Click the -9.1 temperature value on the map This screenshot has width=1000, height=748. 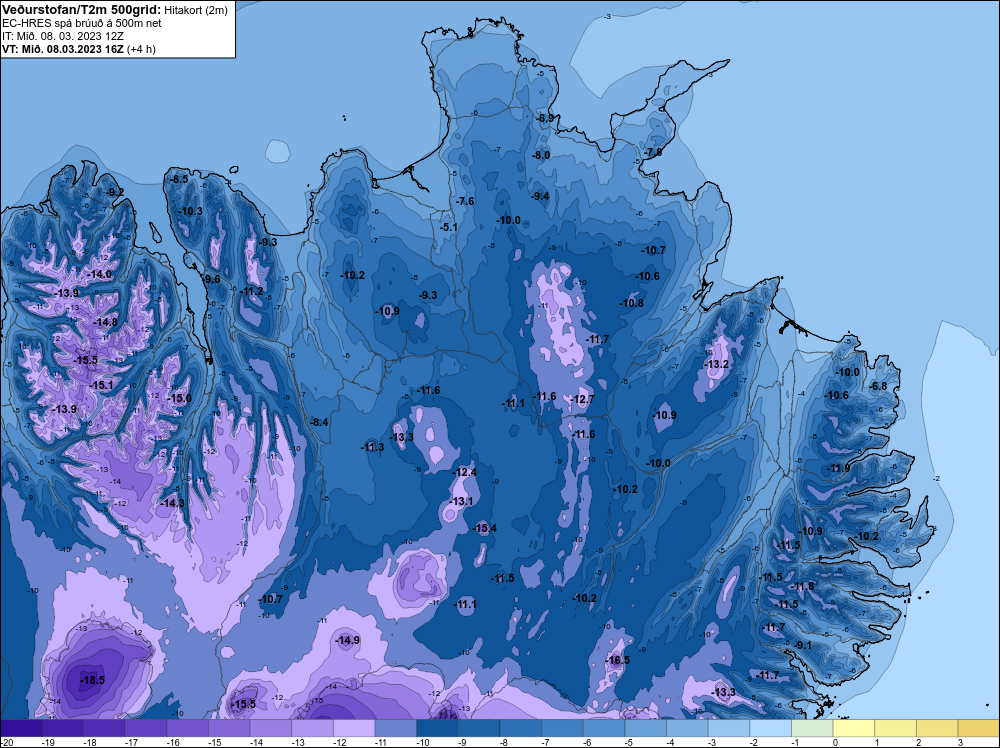802,645
